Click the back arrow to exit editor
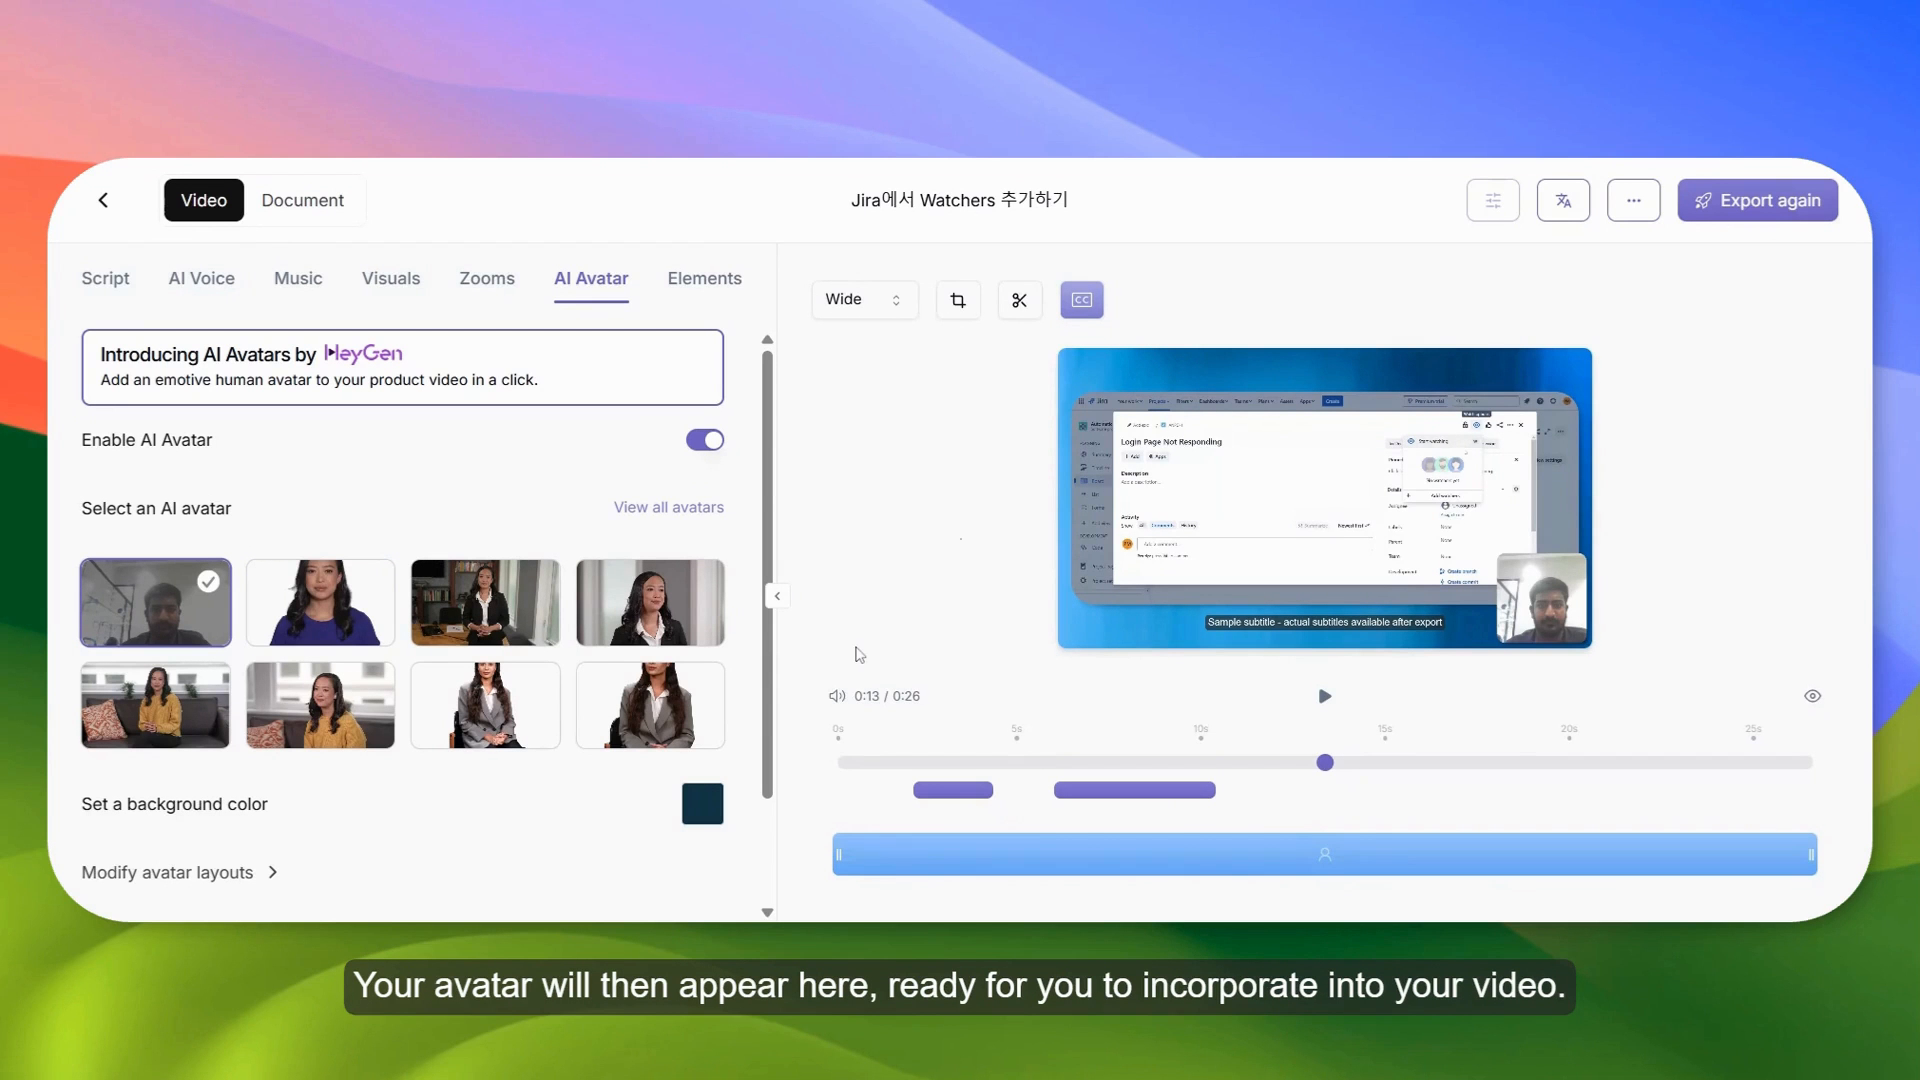The width and height of the screenshot is (1920, 1080). (x=103, y=200)
